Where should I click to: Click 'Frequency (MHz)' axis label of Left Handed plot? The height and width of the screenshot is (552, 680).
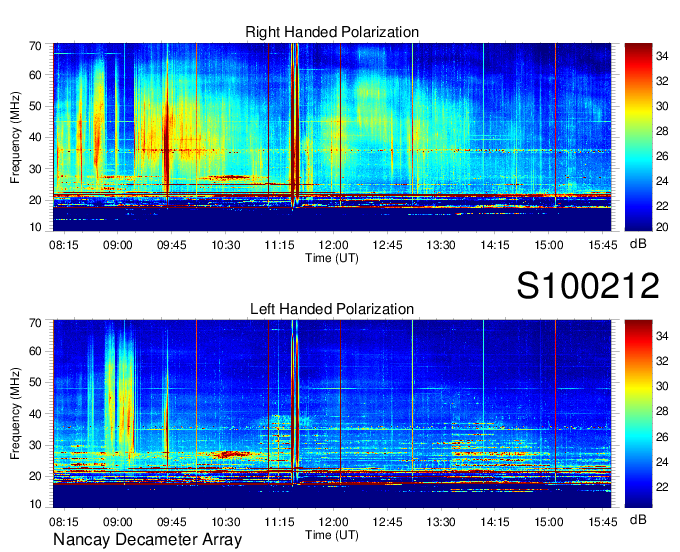(15, 414)
